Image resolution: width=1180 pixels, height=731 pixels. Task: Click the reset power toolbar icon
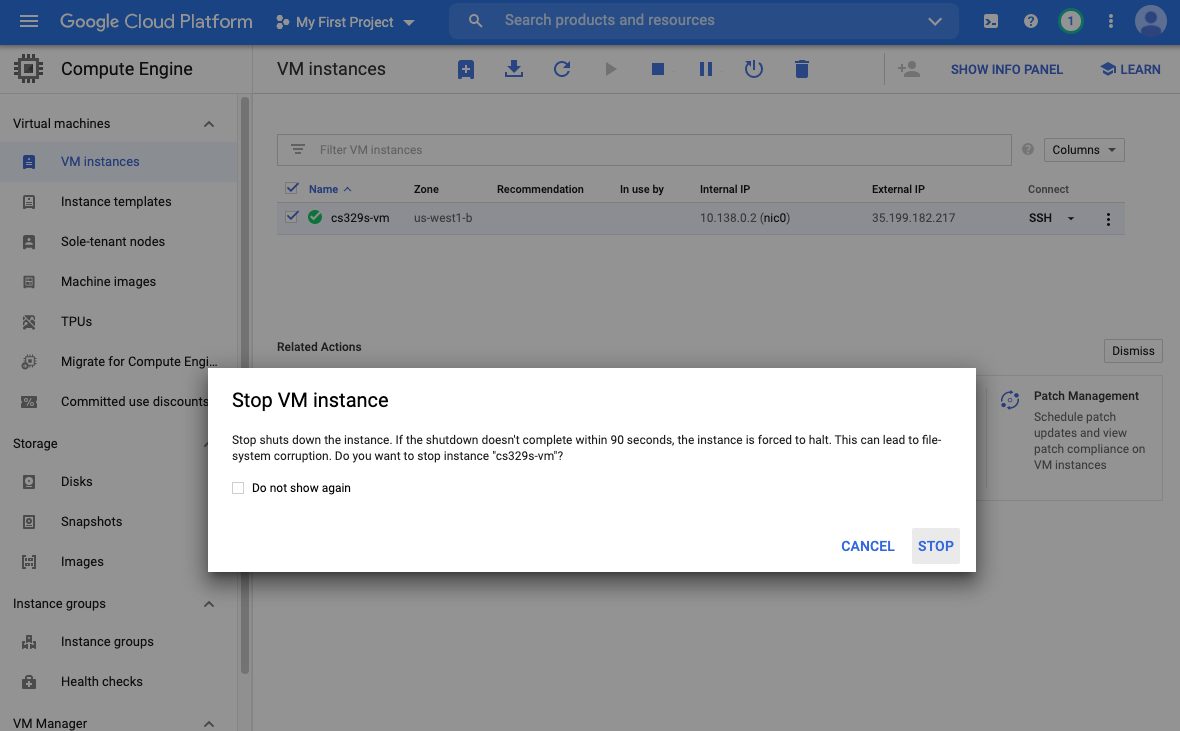(x=754, y=69)
